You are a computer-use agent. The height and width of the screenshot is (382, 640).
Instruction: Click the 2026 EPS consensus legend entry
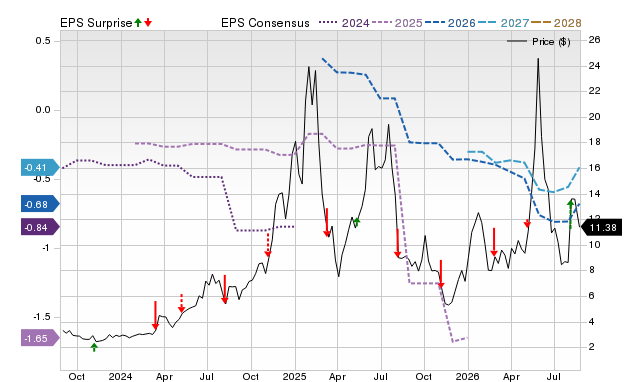click(x=450, y=23)
